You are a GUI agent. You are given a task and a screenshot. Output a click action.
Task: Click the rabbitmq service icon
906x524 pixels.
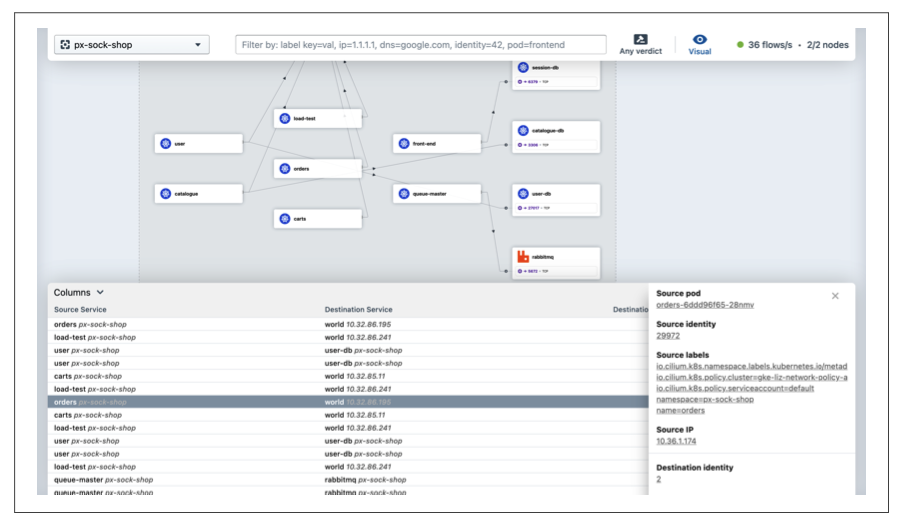(x=523, y=257)
